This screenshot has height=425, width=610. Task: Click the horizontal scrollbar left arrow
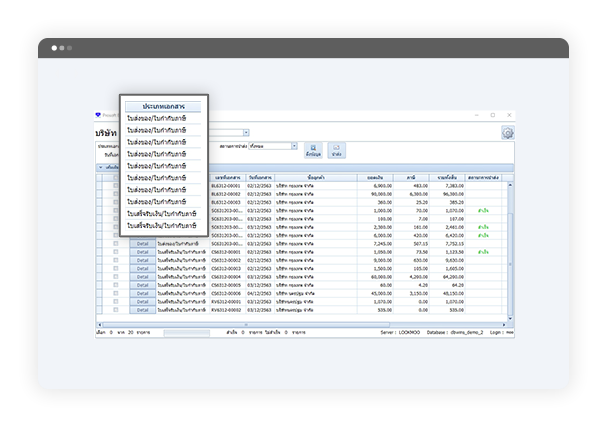(100, 325)
